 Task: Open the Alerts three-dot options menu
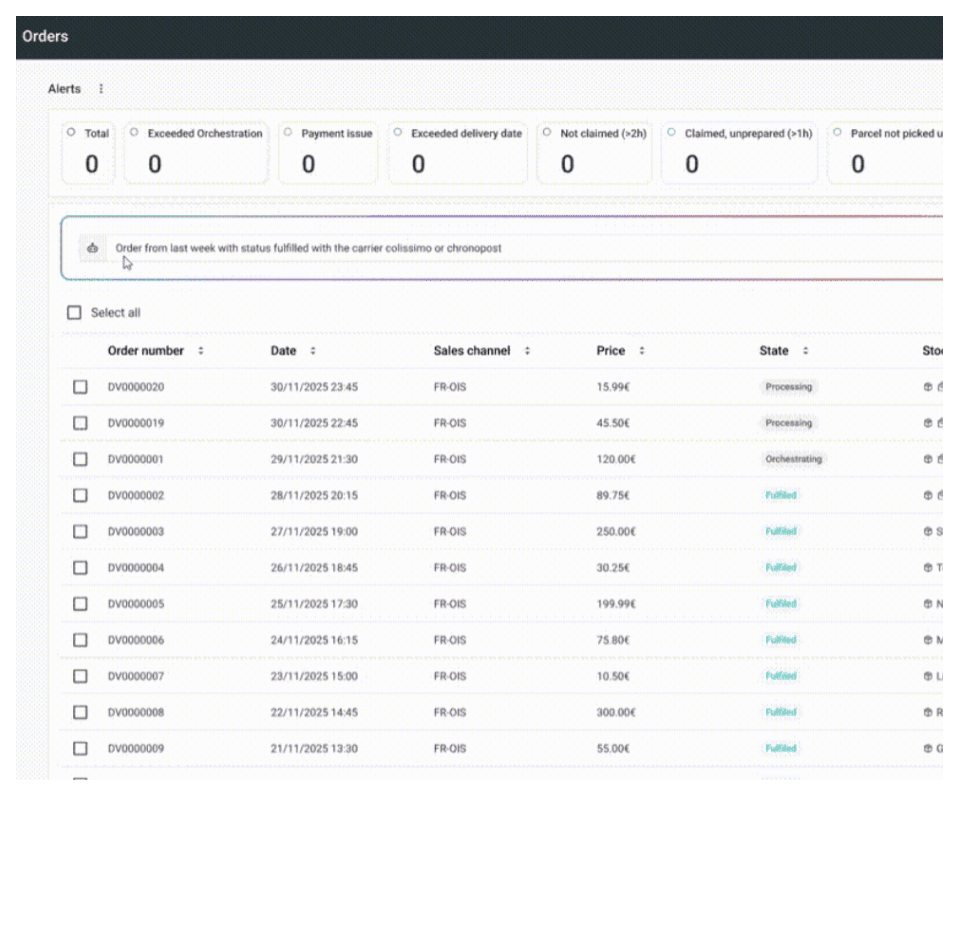point(100,89)
